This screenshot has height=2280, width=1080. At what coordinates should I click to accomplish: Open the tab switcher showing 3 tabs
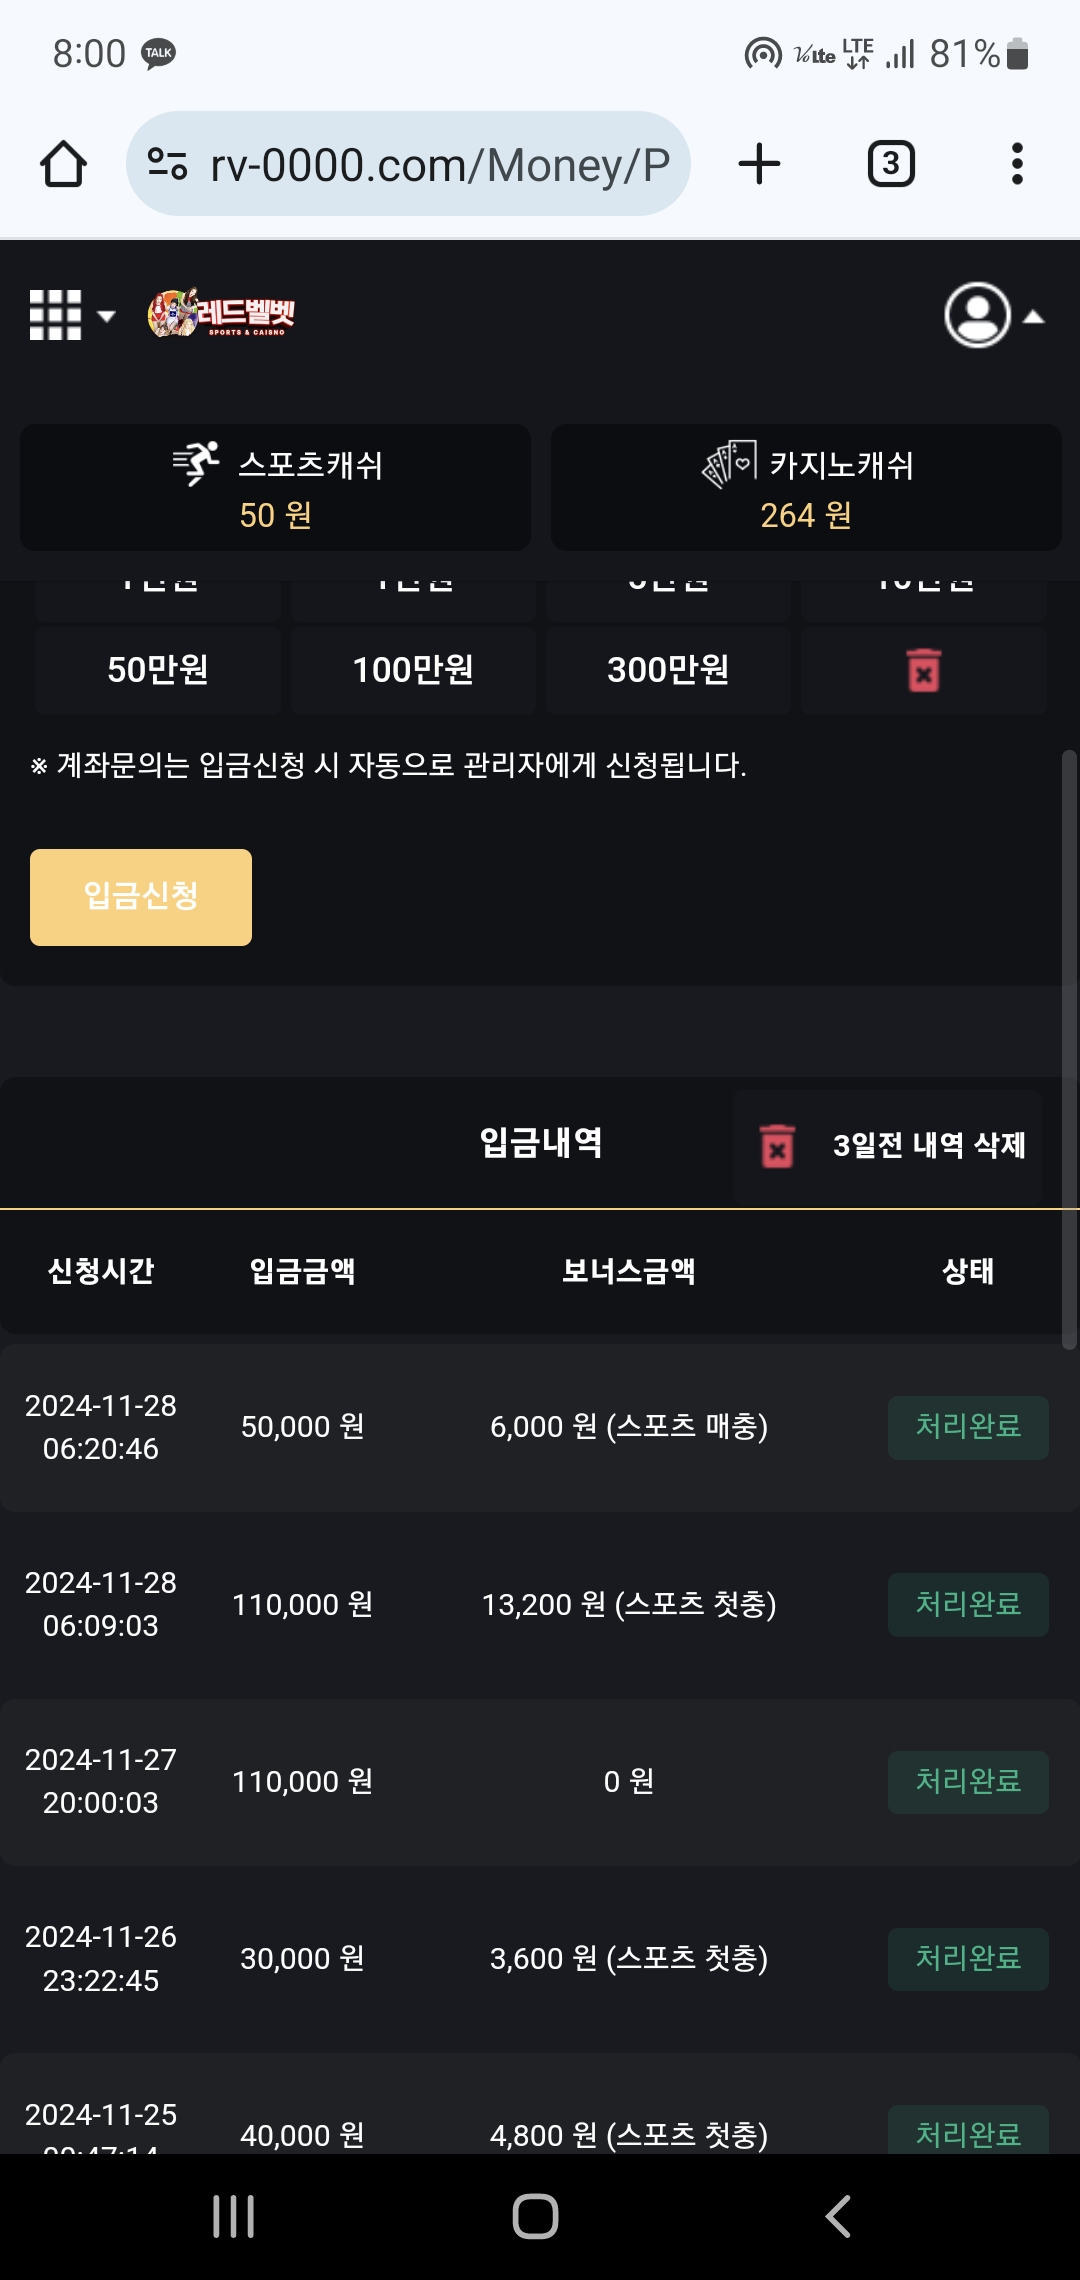[890, 164]
